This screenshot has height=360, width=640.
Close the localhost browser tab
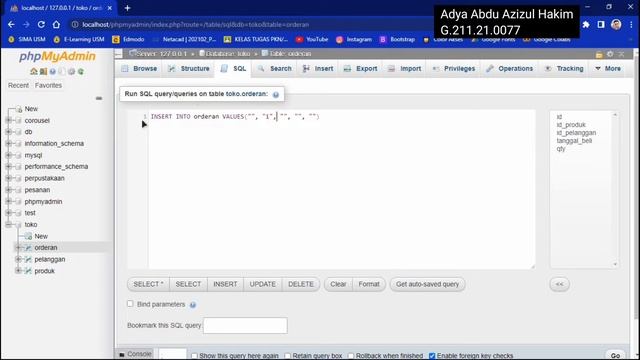click(x=109, y=8)
